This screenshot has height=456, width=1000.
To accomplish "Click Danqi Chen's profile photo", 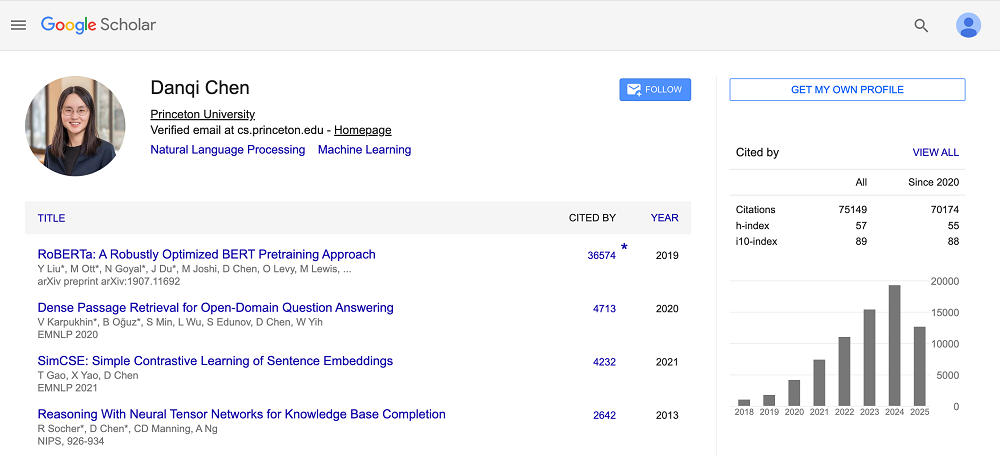I will coord(75,126).
